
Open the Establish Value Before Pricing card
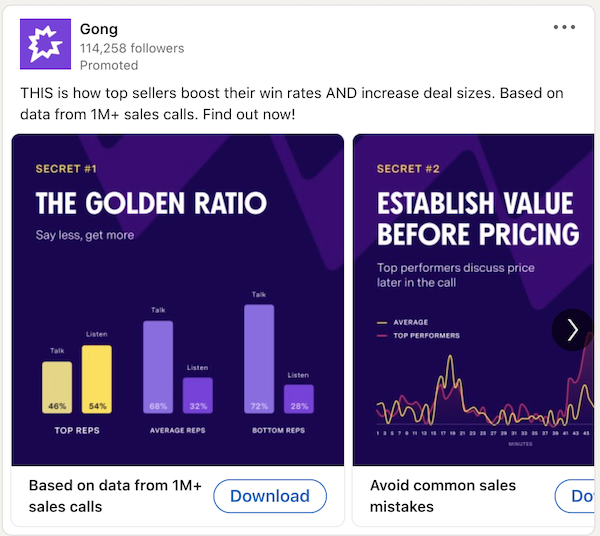tap(474, 300)
